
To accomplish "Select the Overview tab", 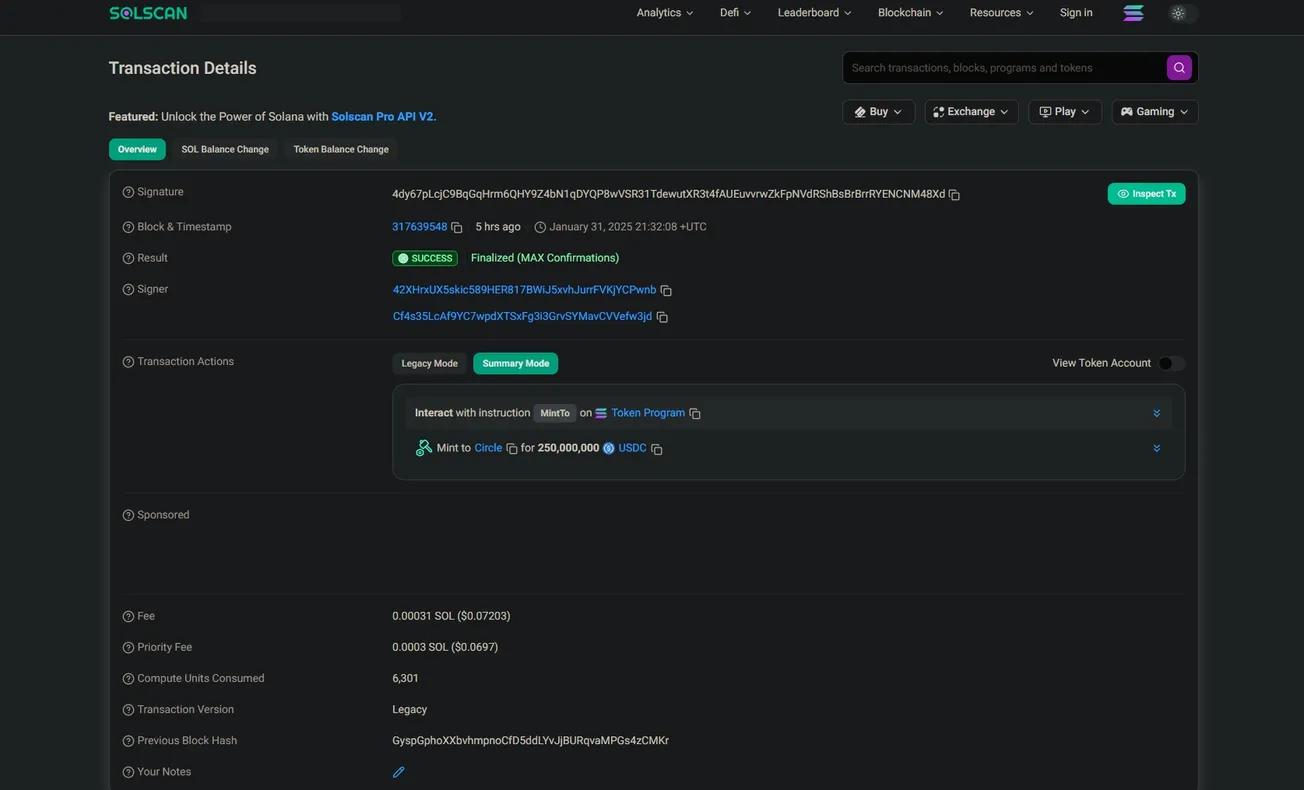I will (x=137, y=149).
